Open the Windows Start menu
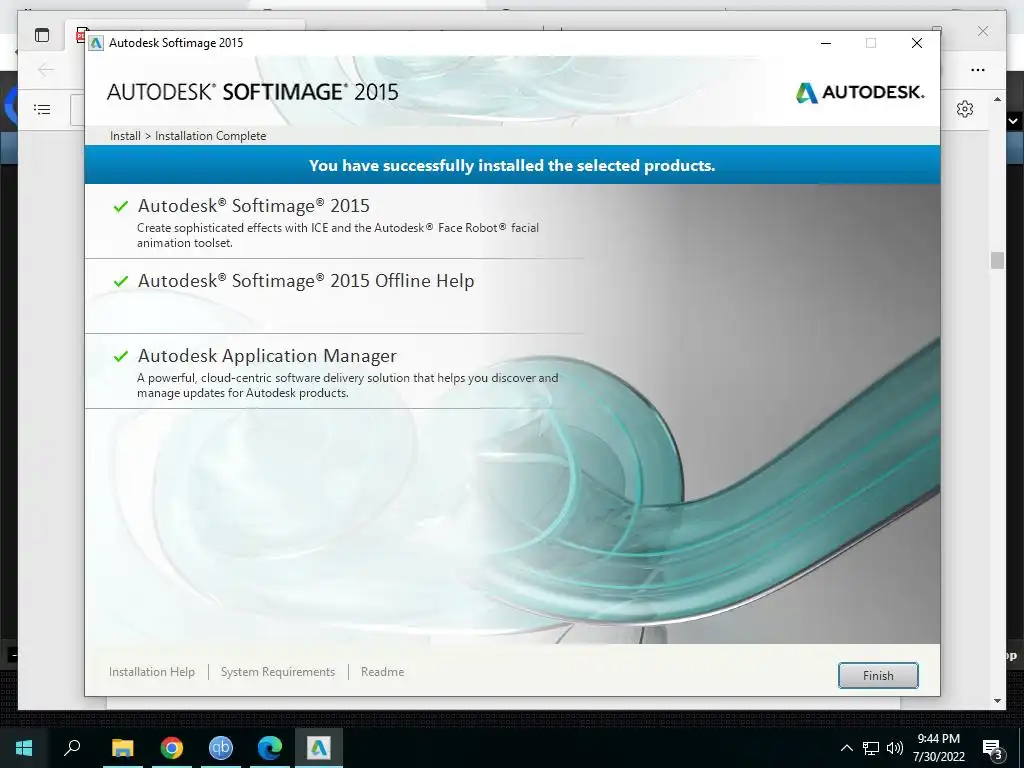Image resolution: width=1024 pixels, height=768 pixels. click(24, 748)
